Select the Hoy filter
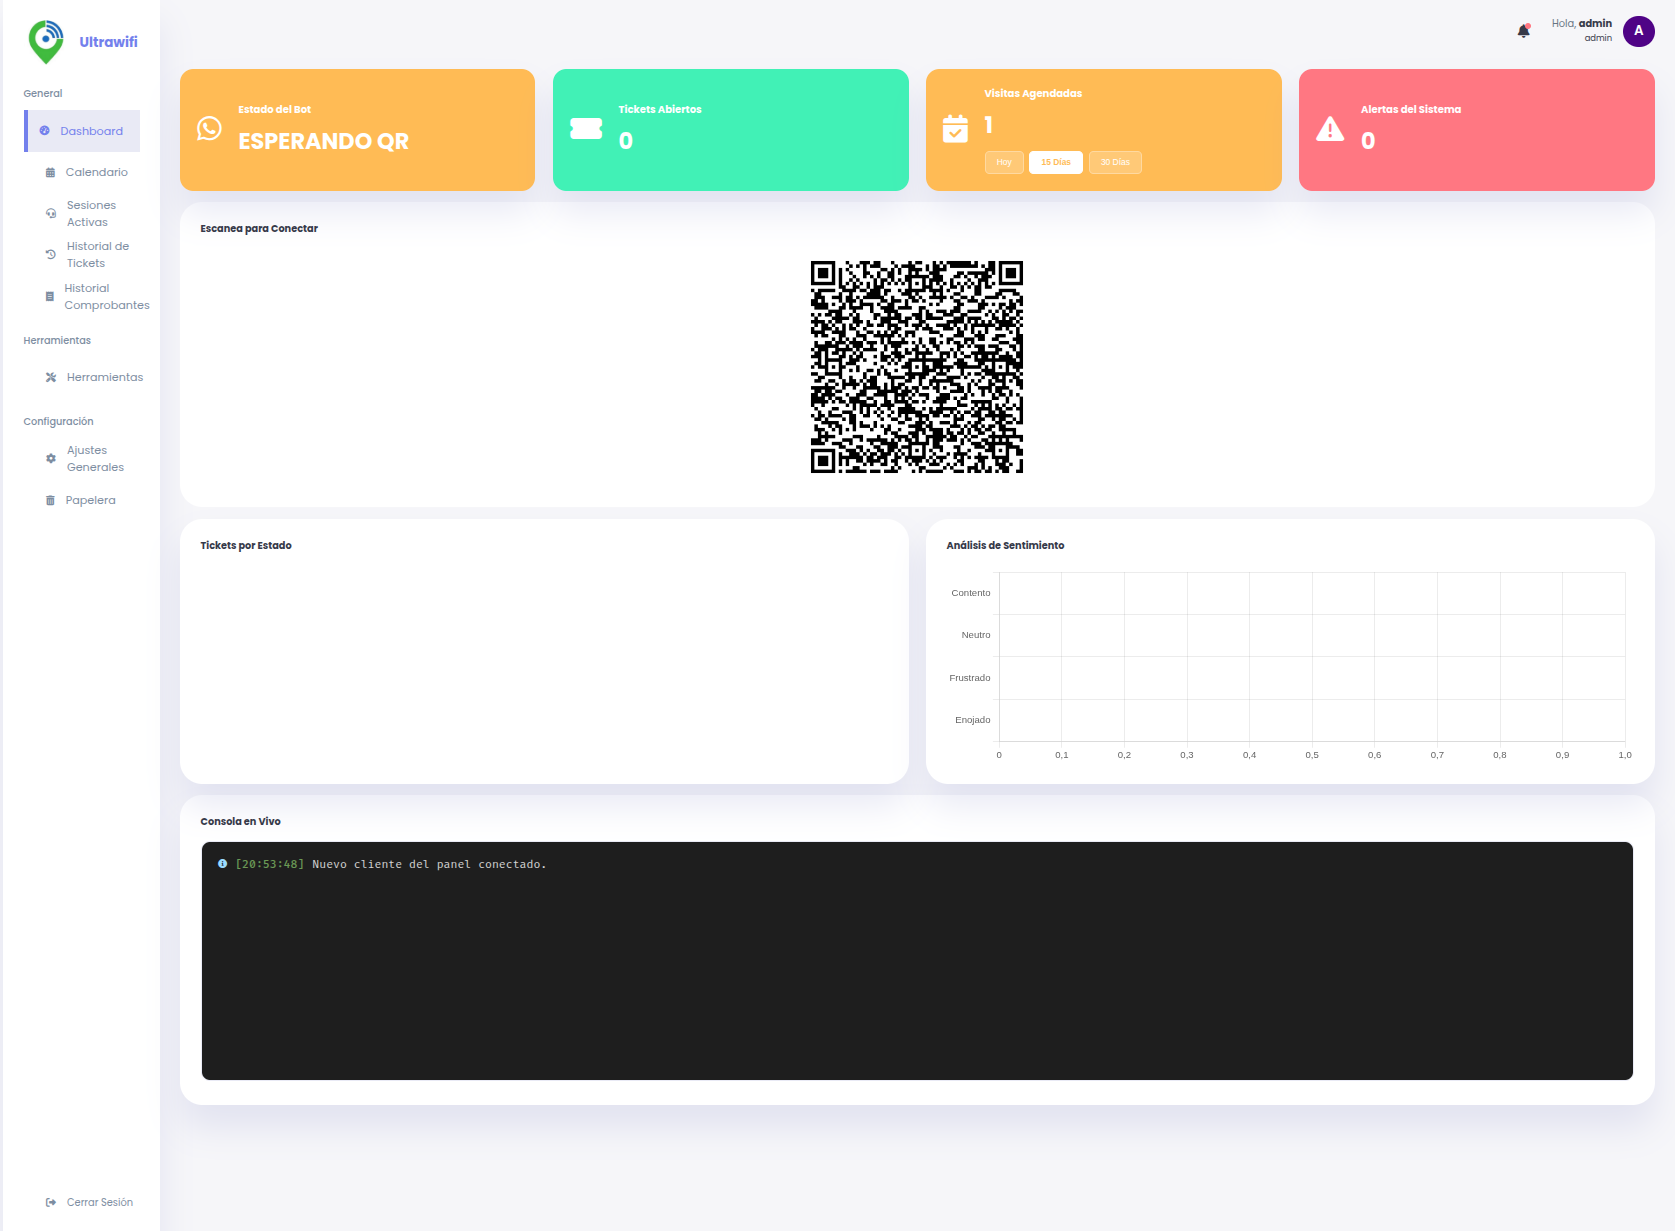Image resolution: width=1675 pixels, height=1231 pixels. click(x=1004, y=162)
